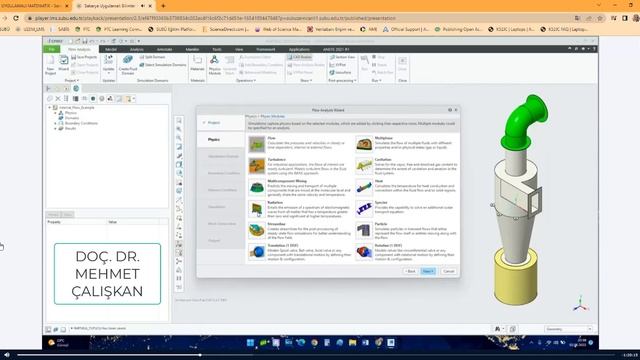Select the Physics step in the wizard sidebar
Image resolution: width=640 pixels, height=360 pixels.
click(220, 140)
